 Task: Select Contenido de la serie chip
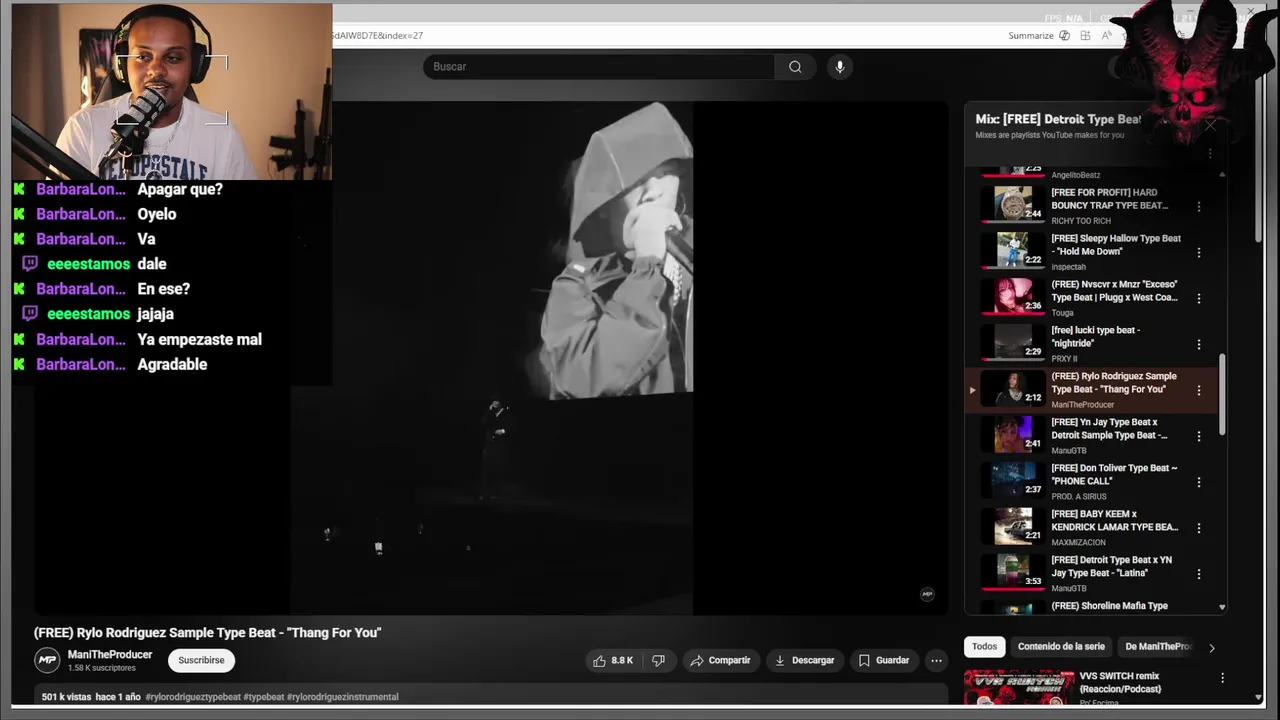point(1061,647)
